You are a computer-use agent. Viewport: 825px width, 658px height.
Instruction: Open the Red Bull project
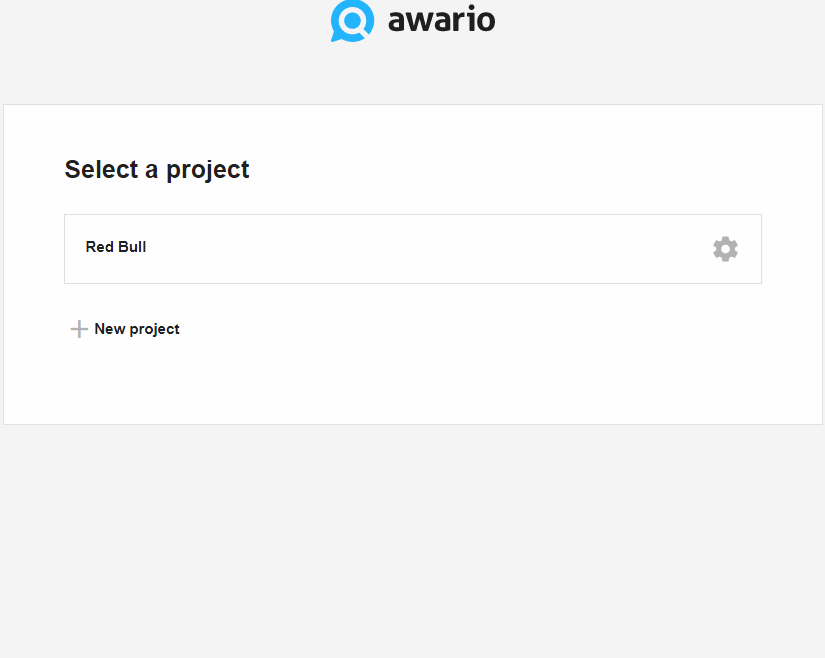412,249
